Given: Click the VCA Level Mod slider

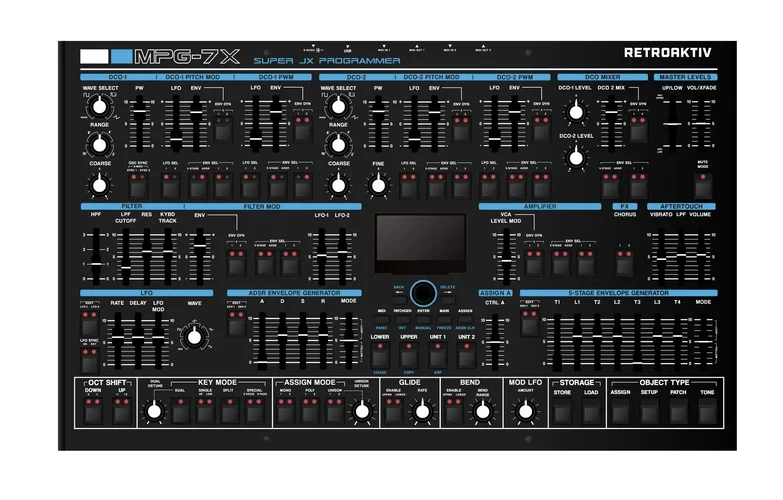Looking at the screenshot, I should pyautogui.click(x=506, y=256).
